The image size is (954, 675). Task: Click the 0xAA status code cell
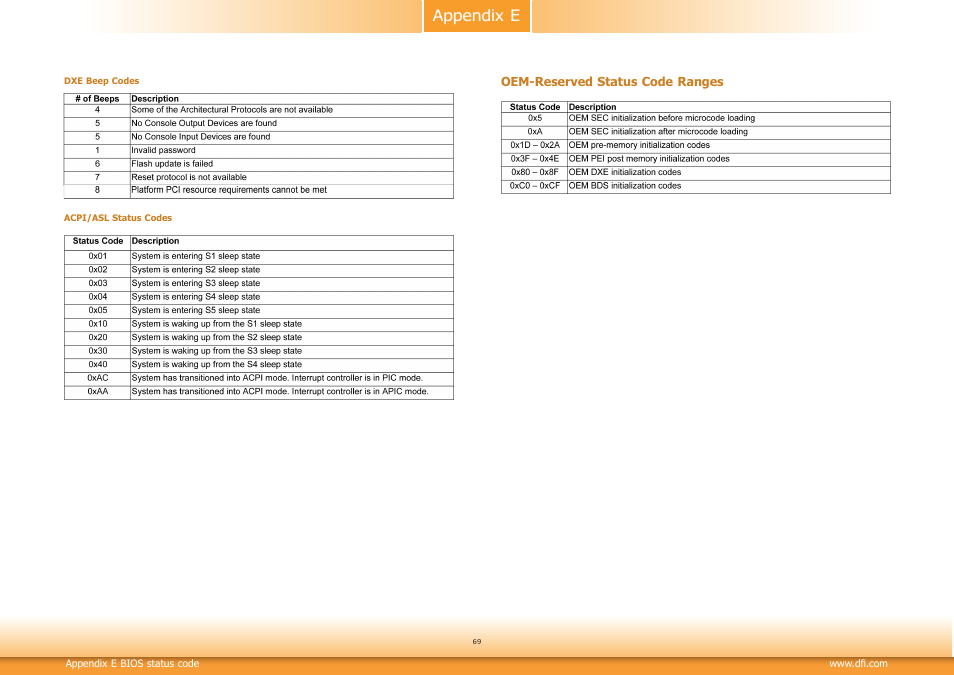[97, 391]
